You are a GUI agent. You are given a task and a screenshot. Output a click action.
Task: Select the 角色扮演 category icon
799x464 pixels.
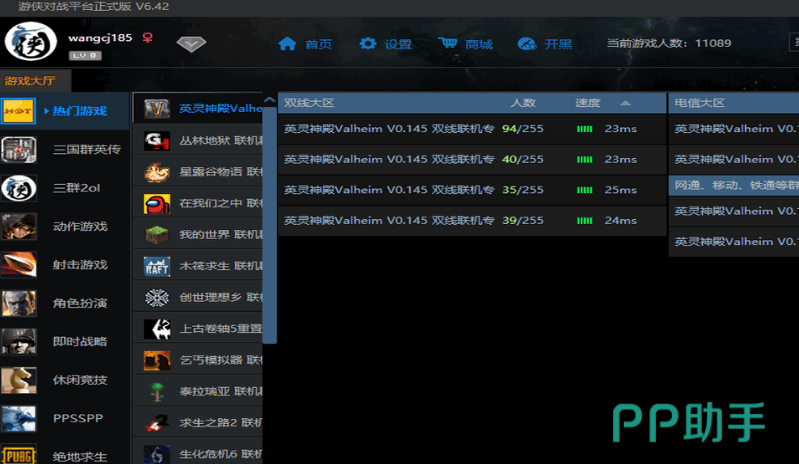click(18, 304)
